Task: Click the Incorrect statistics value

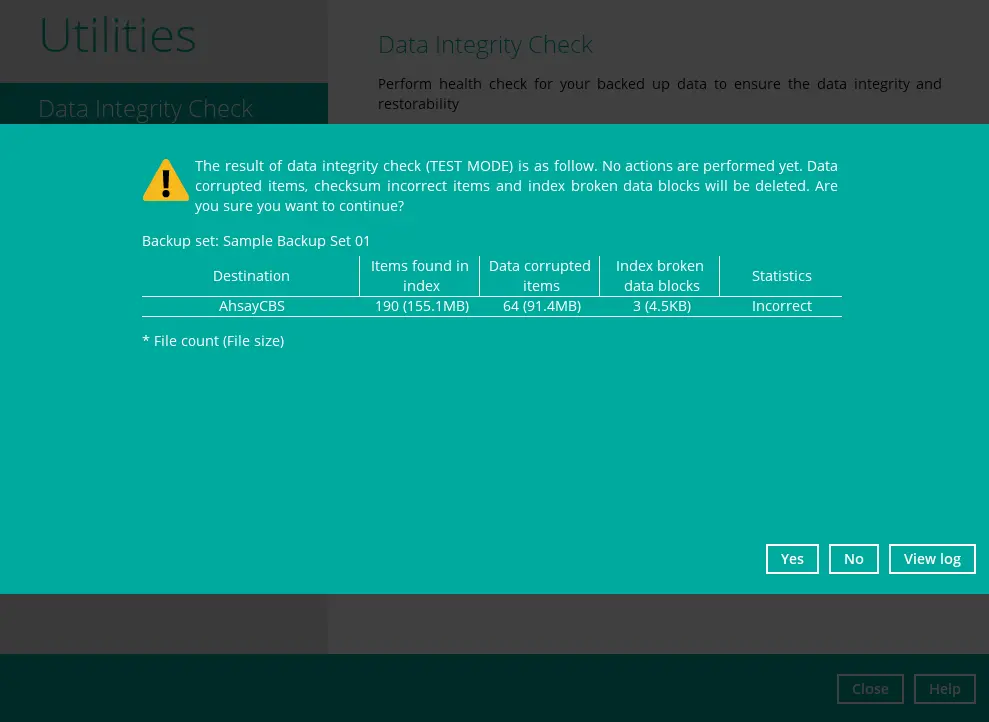Action: tap(781, 306)
